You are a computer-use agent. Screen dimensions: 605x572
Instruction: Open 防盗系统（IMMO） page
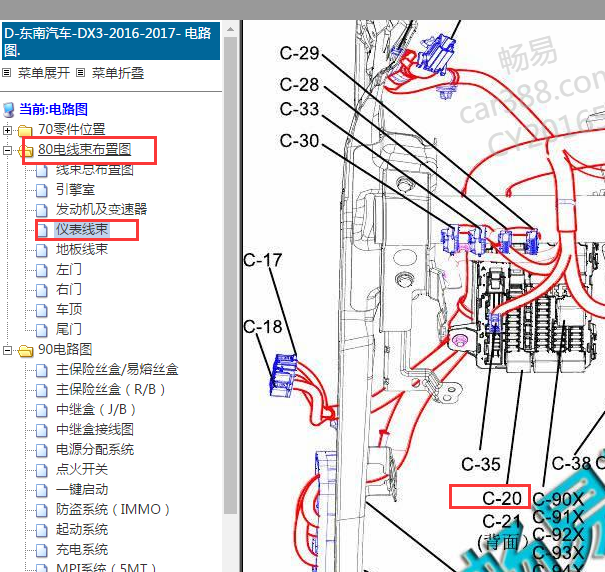113,509
